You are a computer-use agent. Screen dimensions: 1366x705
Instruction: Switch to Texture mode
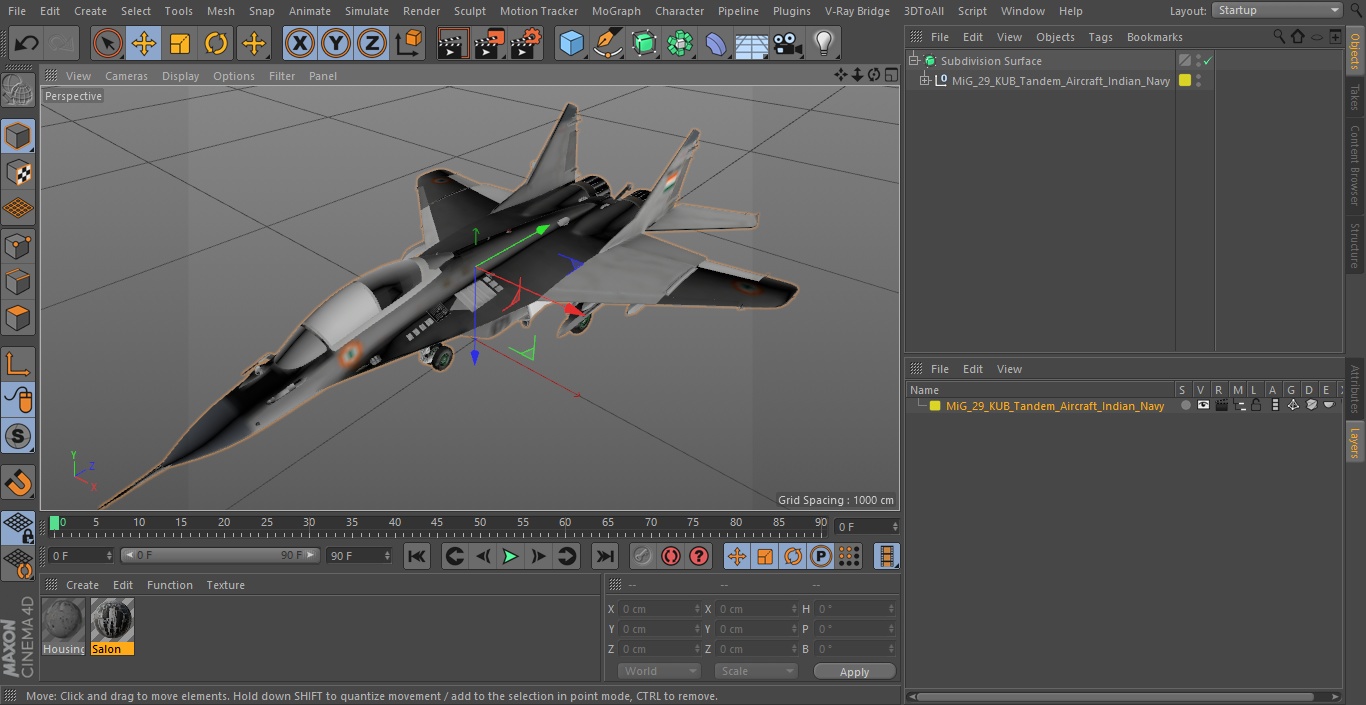tap(18, 172)
